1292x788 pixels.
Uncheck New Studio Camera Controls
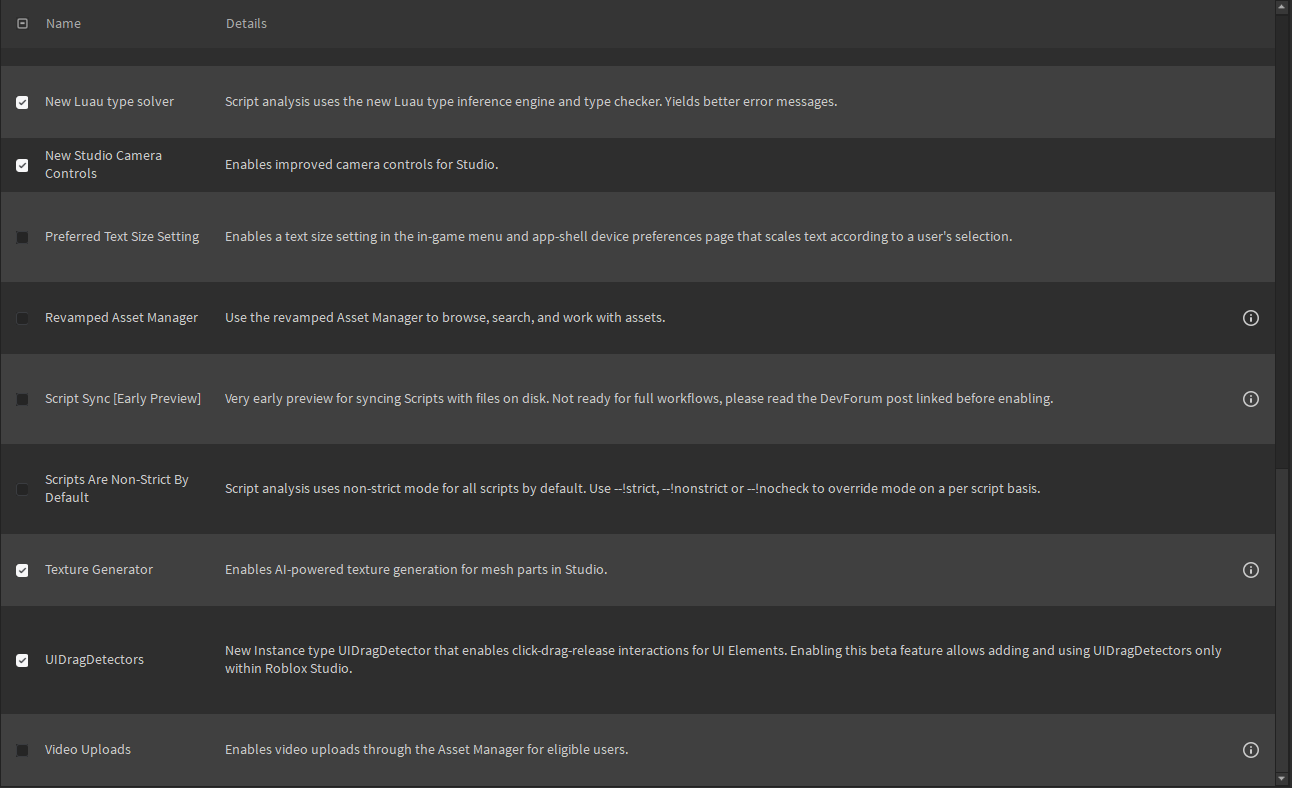[x=22, y=165]
